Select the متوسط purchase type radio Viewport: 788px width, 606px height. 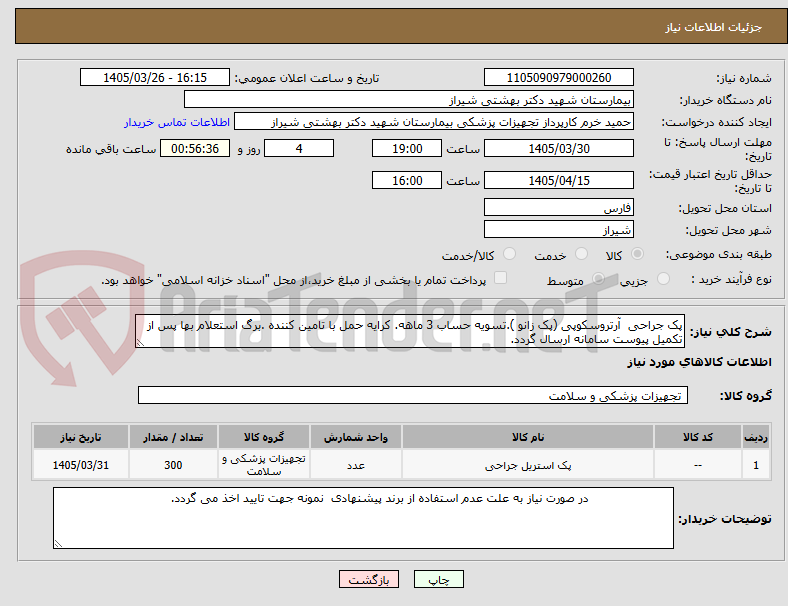(598, 279)
